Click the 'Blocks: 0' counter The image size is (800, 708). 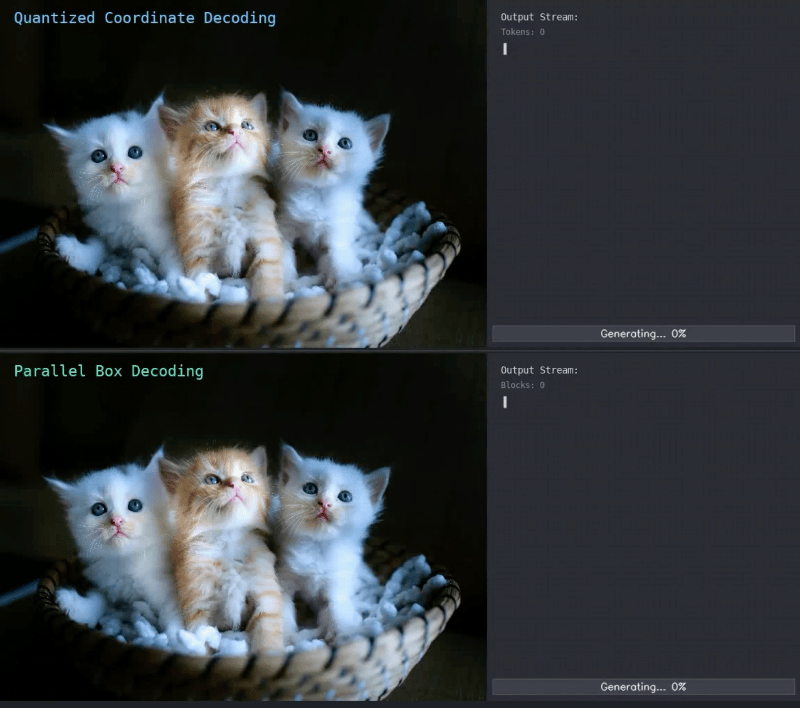click(522, 385)
